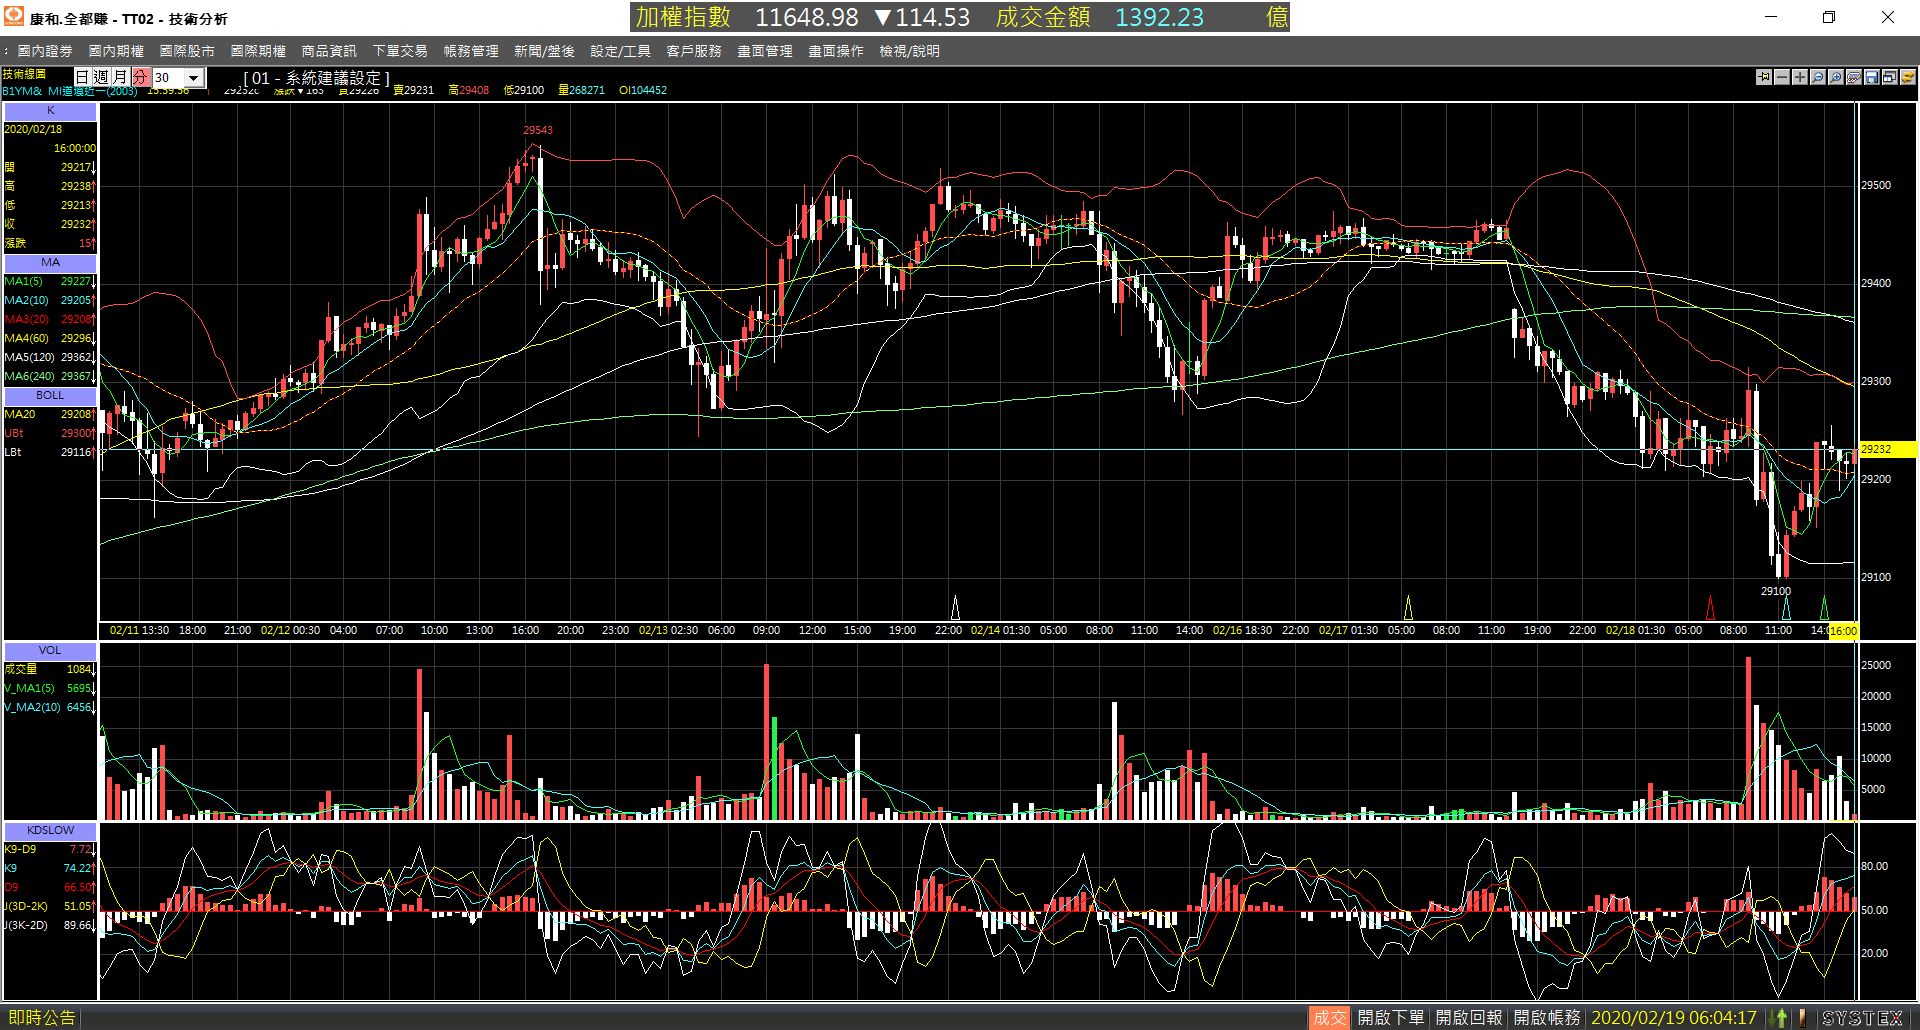The height and width of the screenshot is (1030, 1920).
Task: Open the 客戶服務 menu
Action: pyautogui.click(x=694, y=51)
